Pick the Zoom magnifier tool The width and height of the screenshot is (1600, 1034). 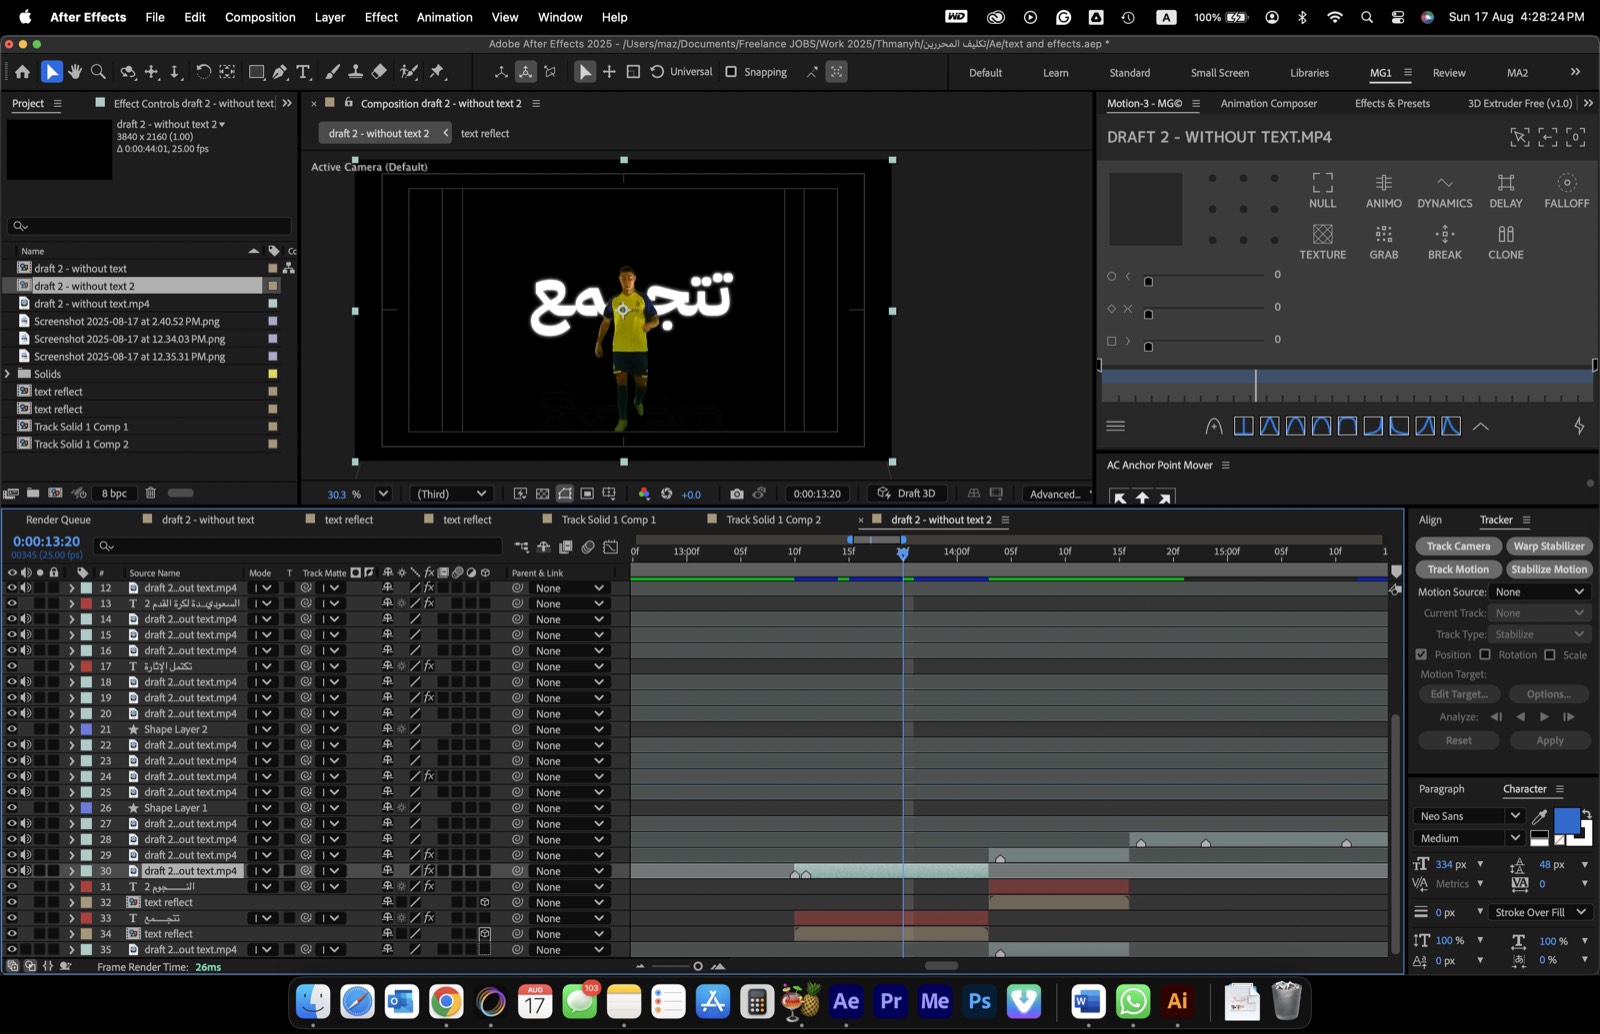tap(98, 72)
